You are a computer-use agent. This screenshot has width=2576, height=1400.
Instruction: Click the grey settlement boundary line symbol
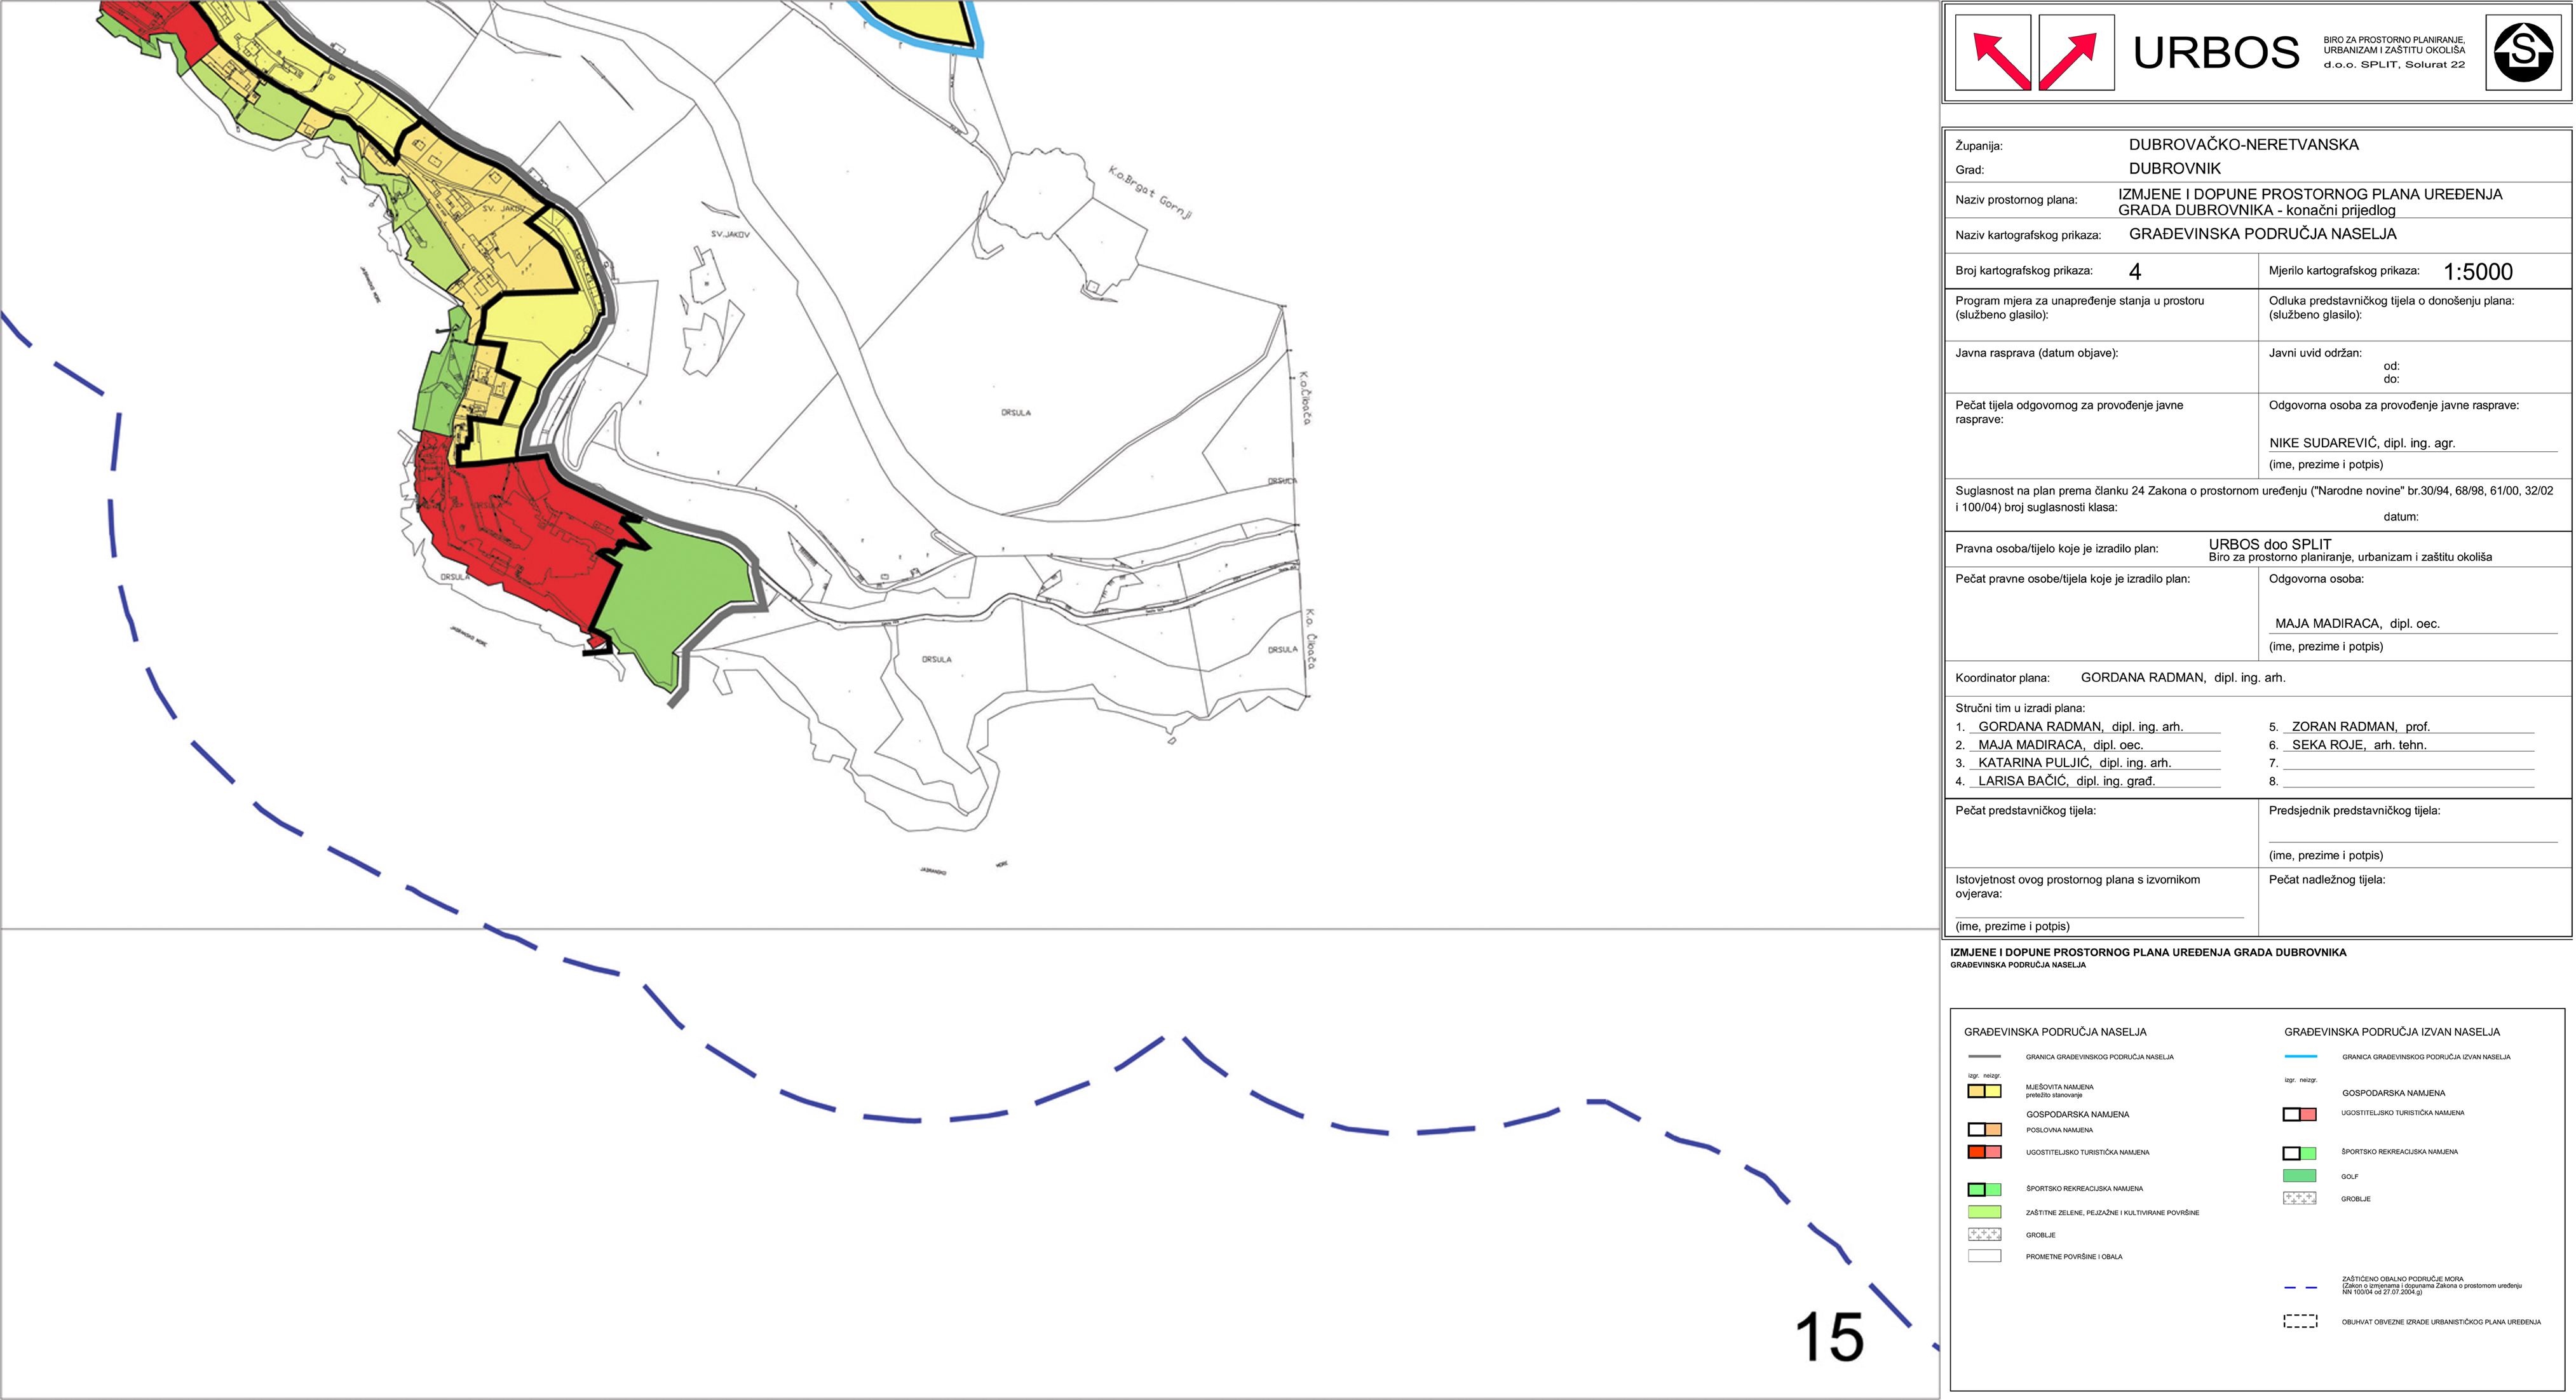point(1984,1056)
